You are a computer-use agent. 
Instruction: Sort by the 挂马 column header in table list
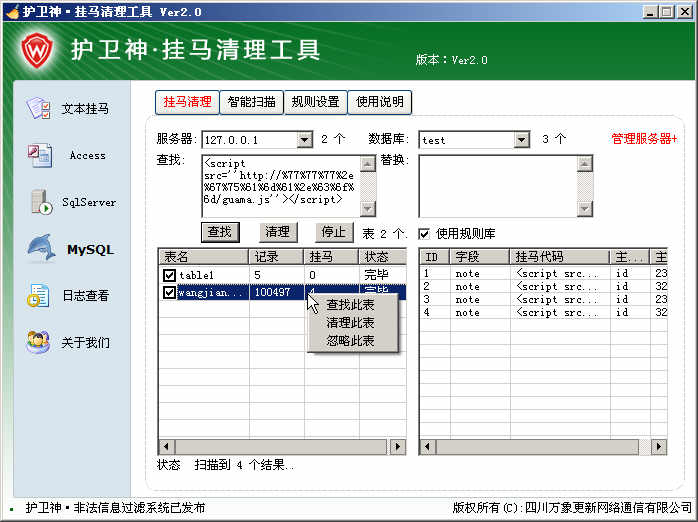(x=331, y=257)
